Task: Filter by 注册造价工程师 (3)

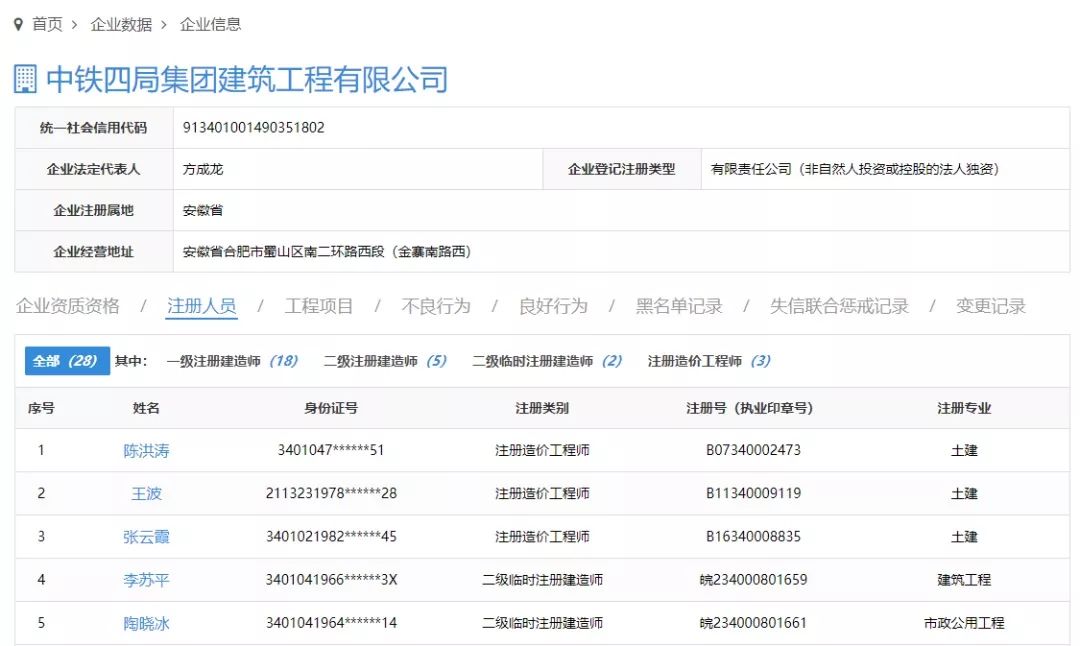Action: click(x=709, y=361)
